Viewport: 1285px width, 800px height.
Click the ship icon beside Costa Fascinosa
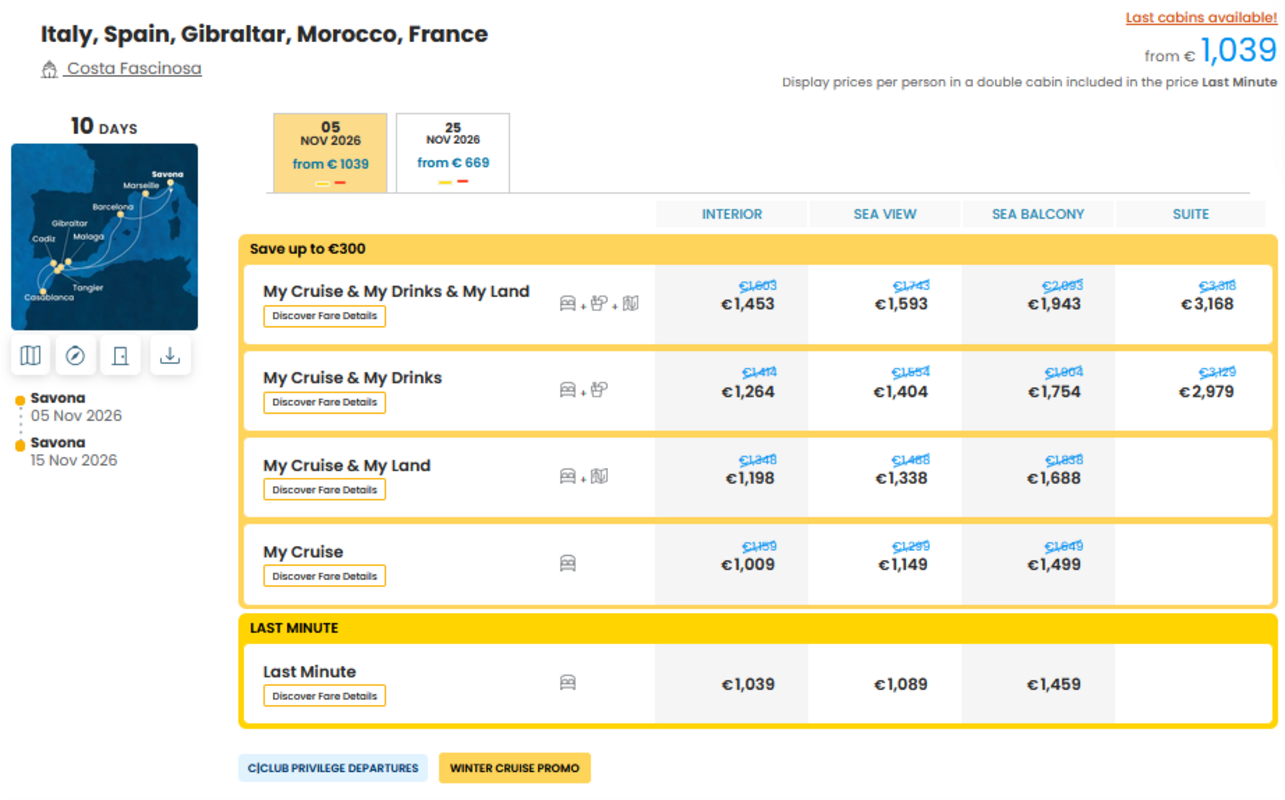[x=49, y=69]
